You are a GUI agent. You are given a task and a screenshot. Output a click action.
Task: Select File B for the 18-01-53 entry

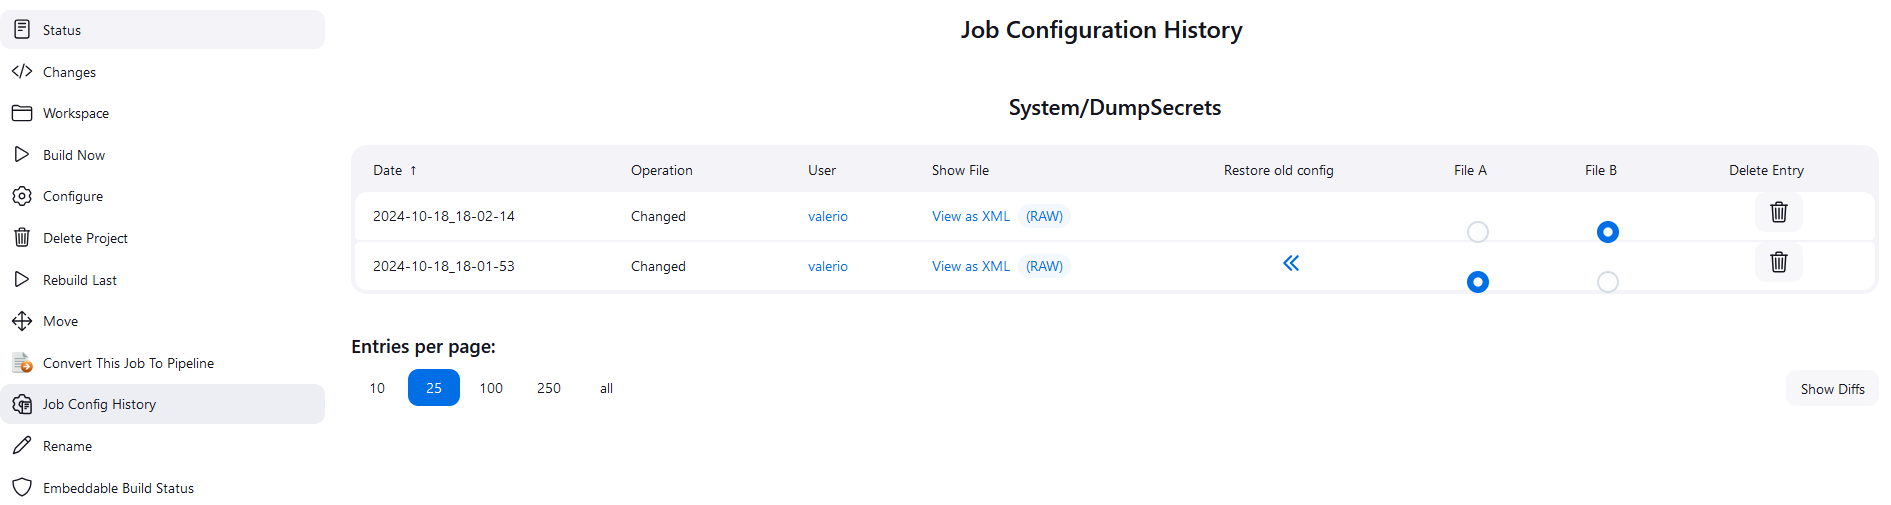point(1608,282)
